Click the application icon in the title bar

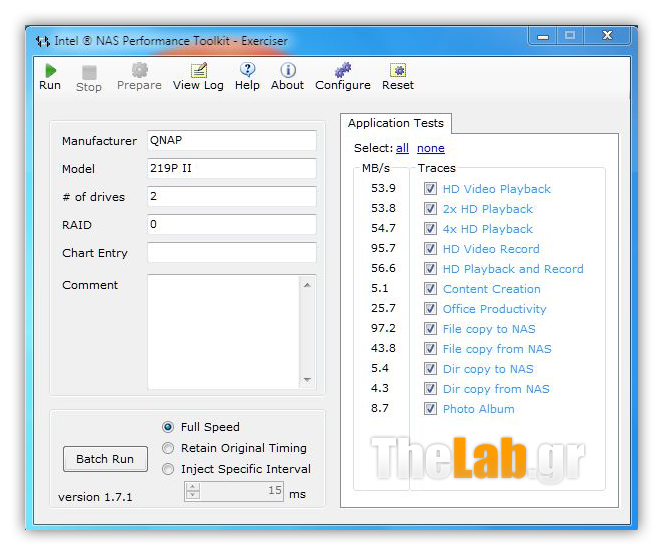pos(43,41)
